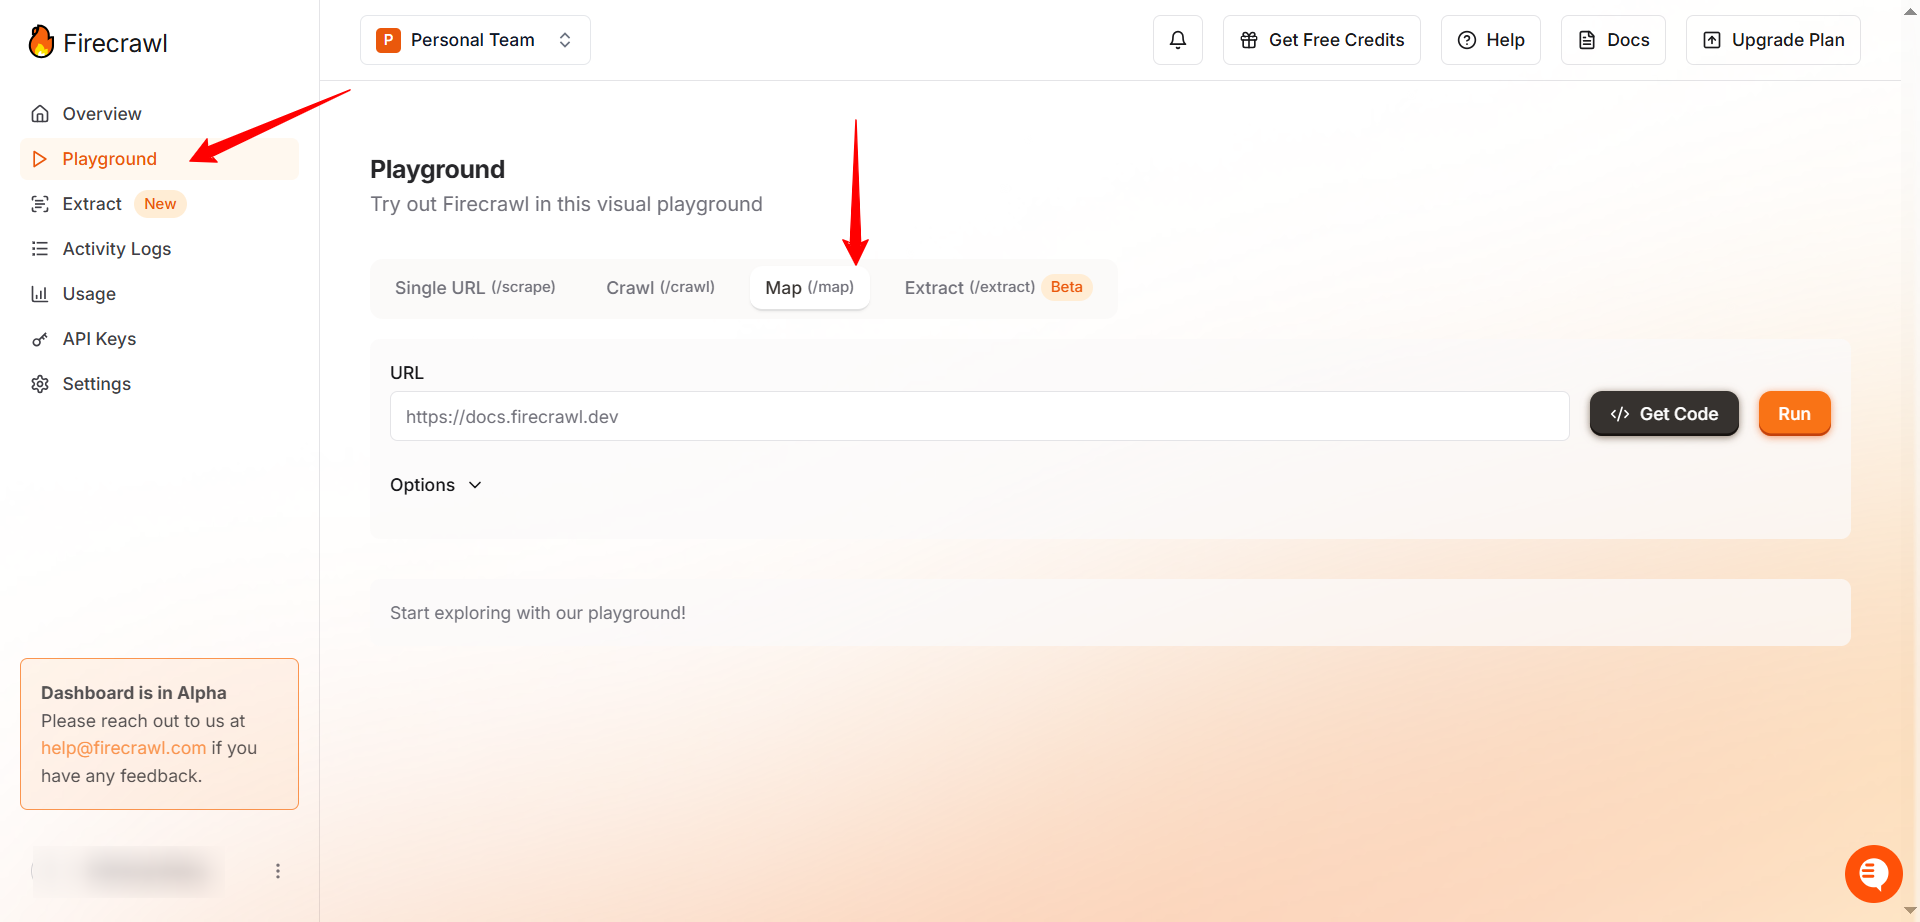Open API Keys in sidebar
The image size is (1920, 922).
click(159, 339)
